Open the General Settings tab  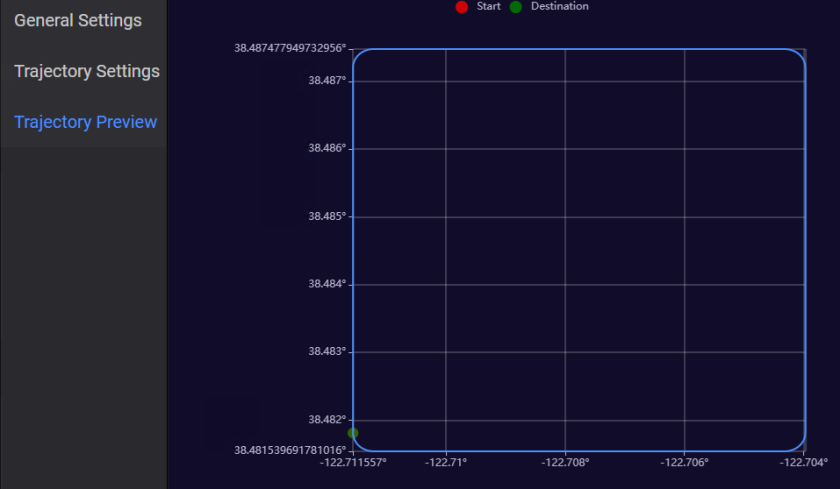tap(78, 21)
